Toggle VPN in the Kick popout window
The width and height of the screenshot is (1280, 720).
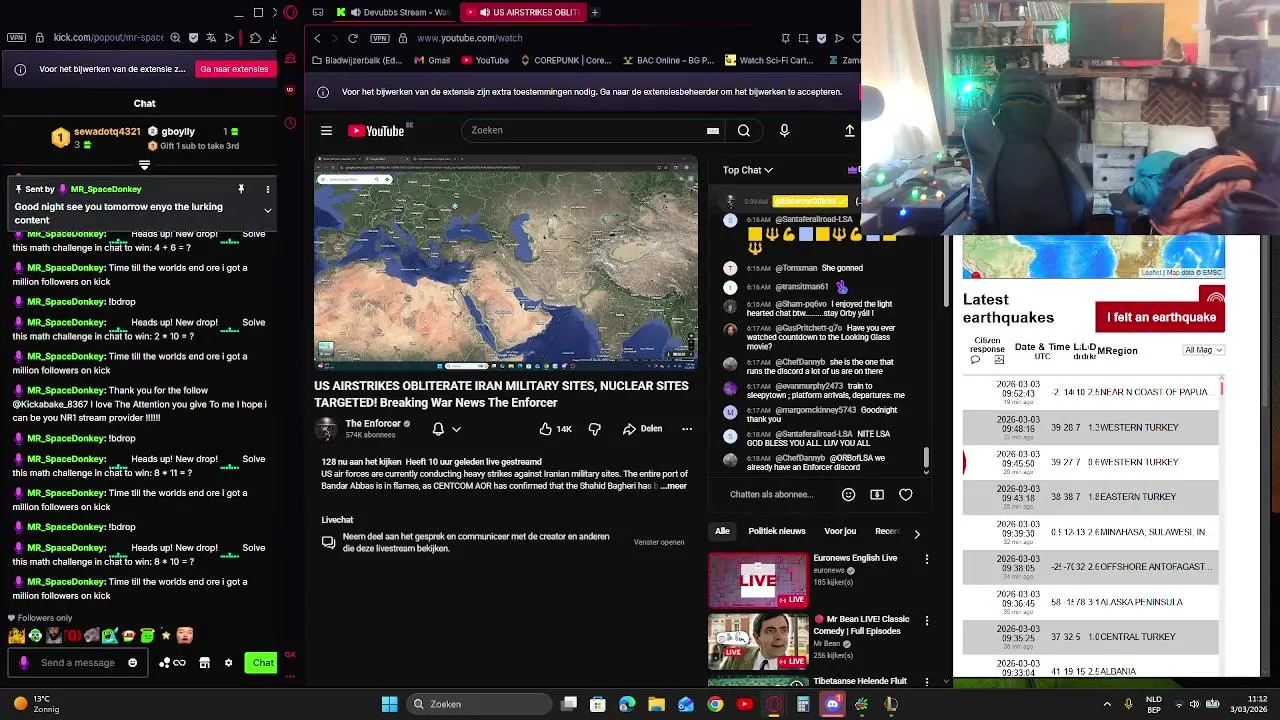click(16, 38)
